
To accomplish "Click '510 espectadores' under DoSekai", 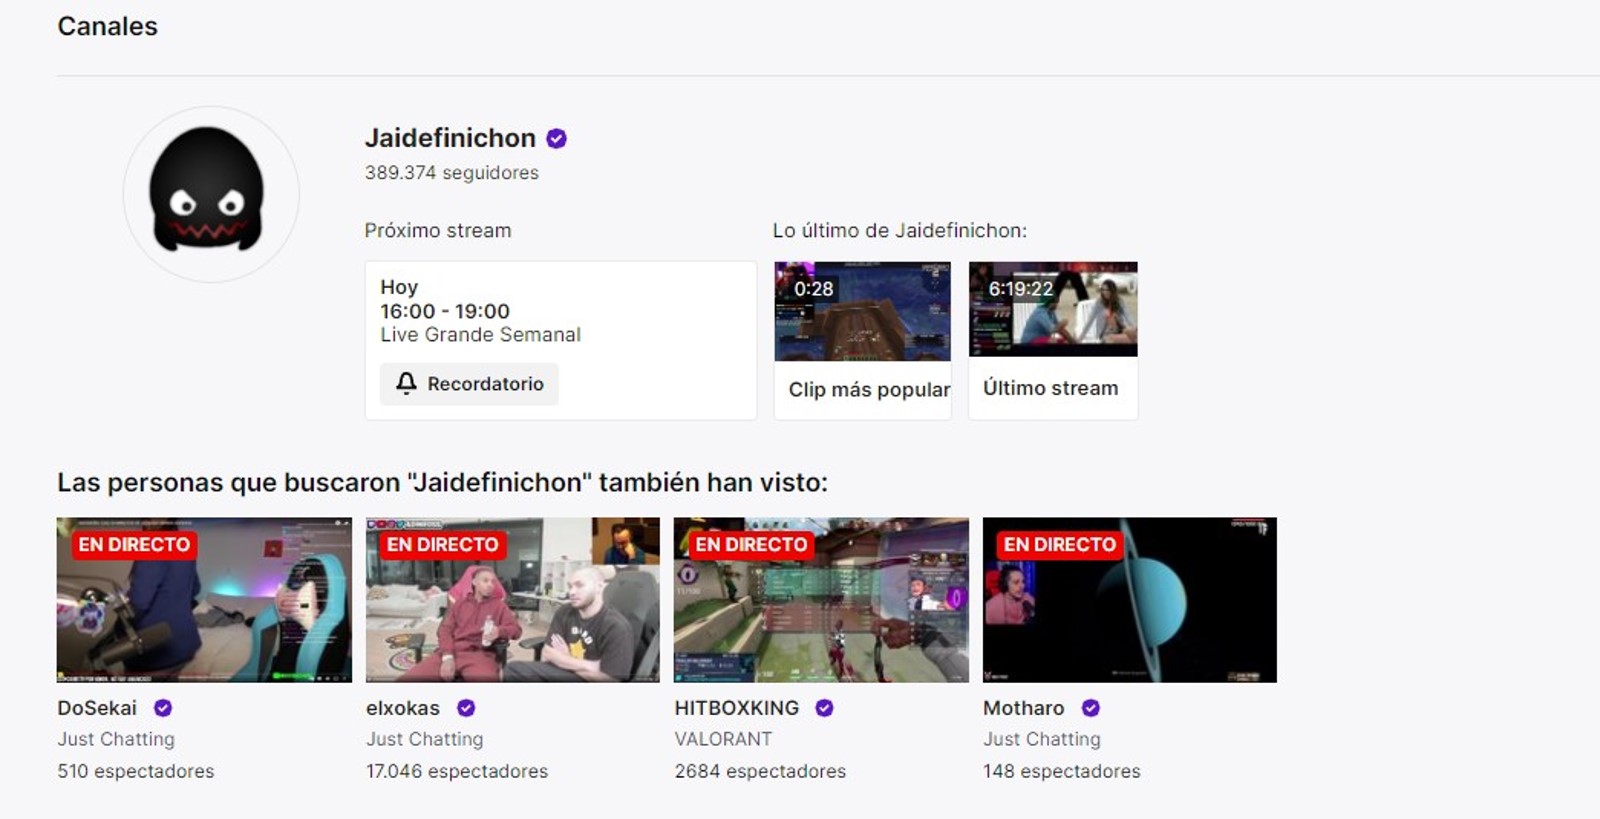I will point(136,771).
